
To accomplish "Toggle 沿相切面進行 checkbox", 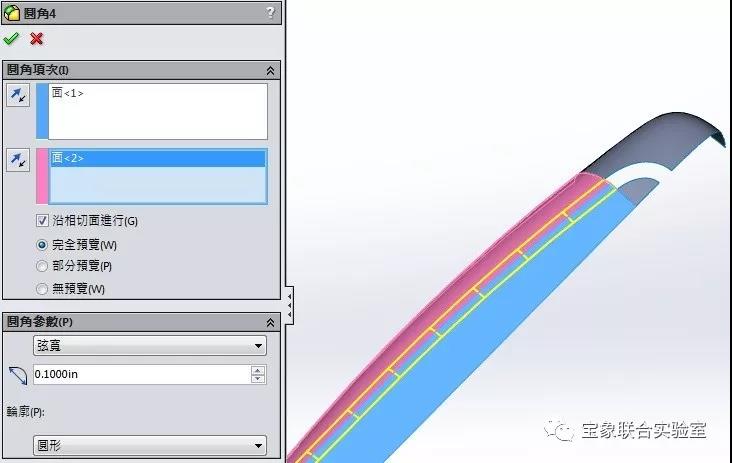I will (42, 220).
